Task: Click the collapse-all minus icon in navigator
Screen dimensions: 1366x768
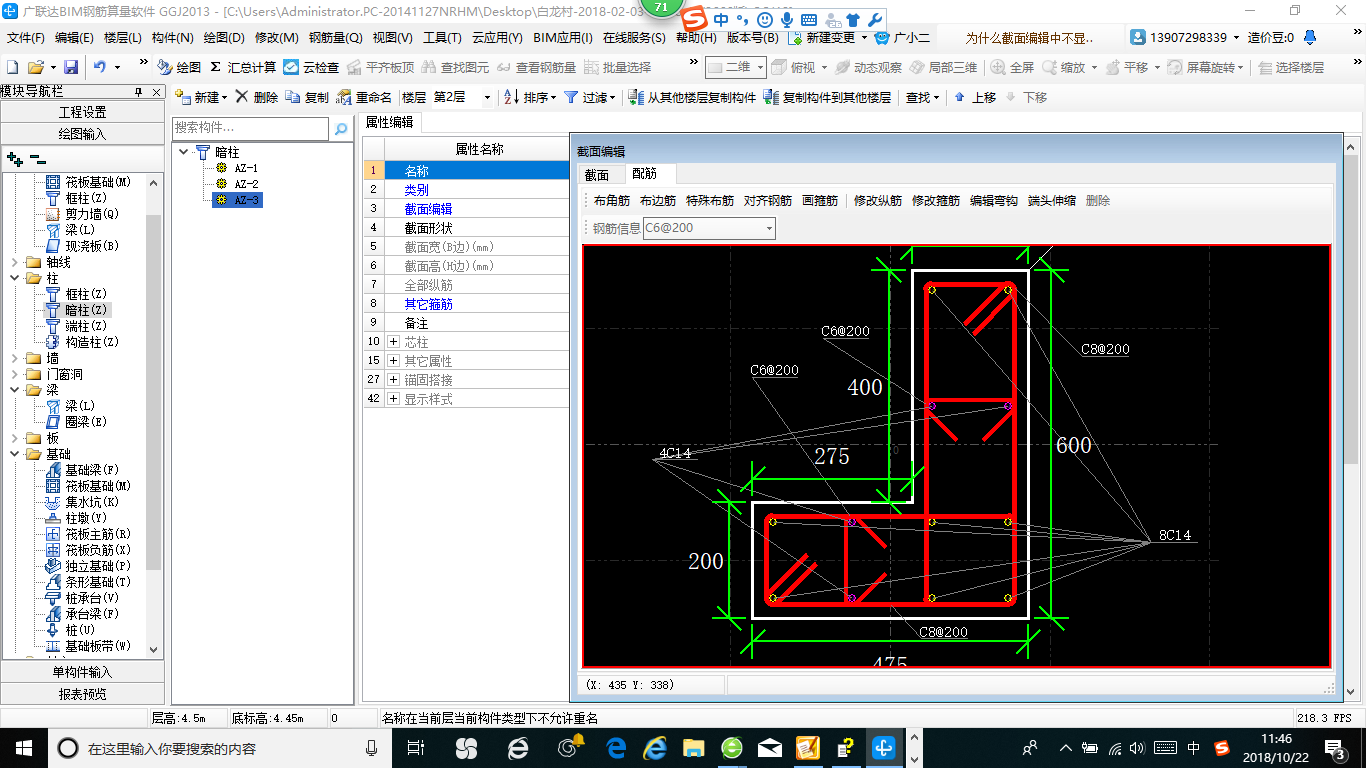Action: (x=38, y=159)
